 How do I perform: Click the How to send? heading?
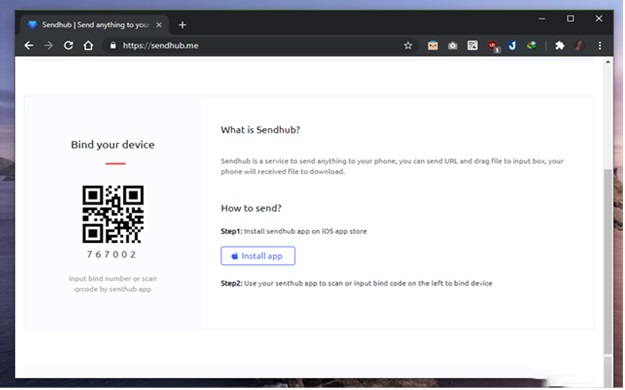pyautogui.click(x=251, y=209)
